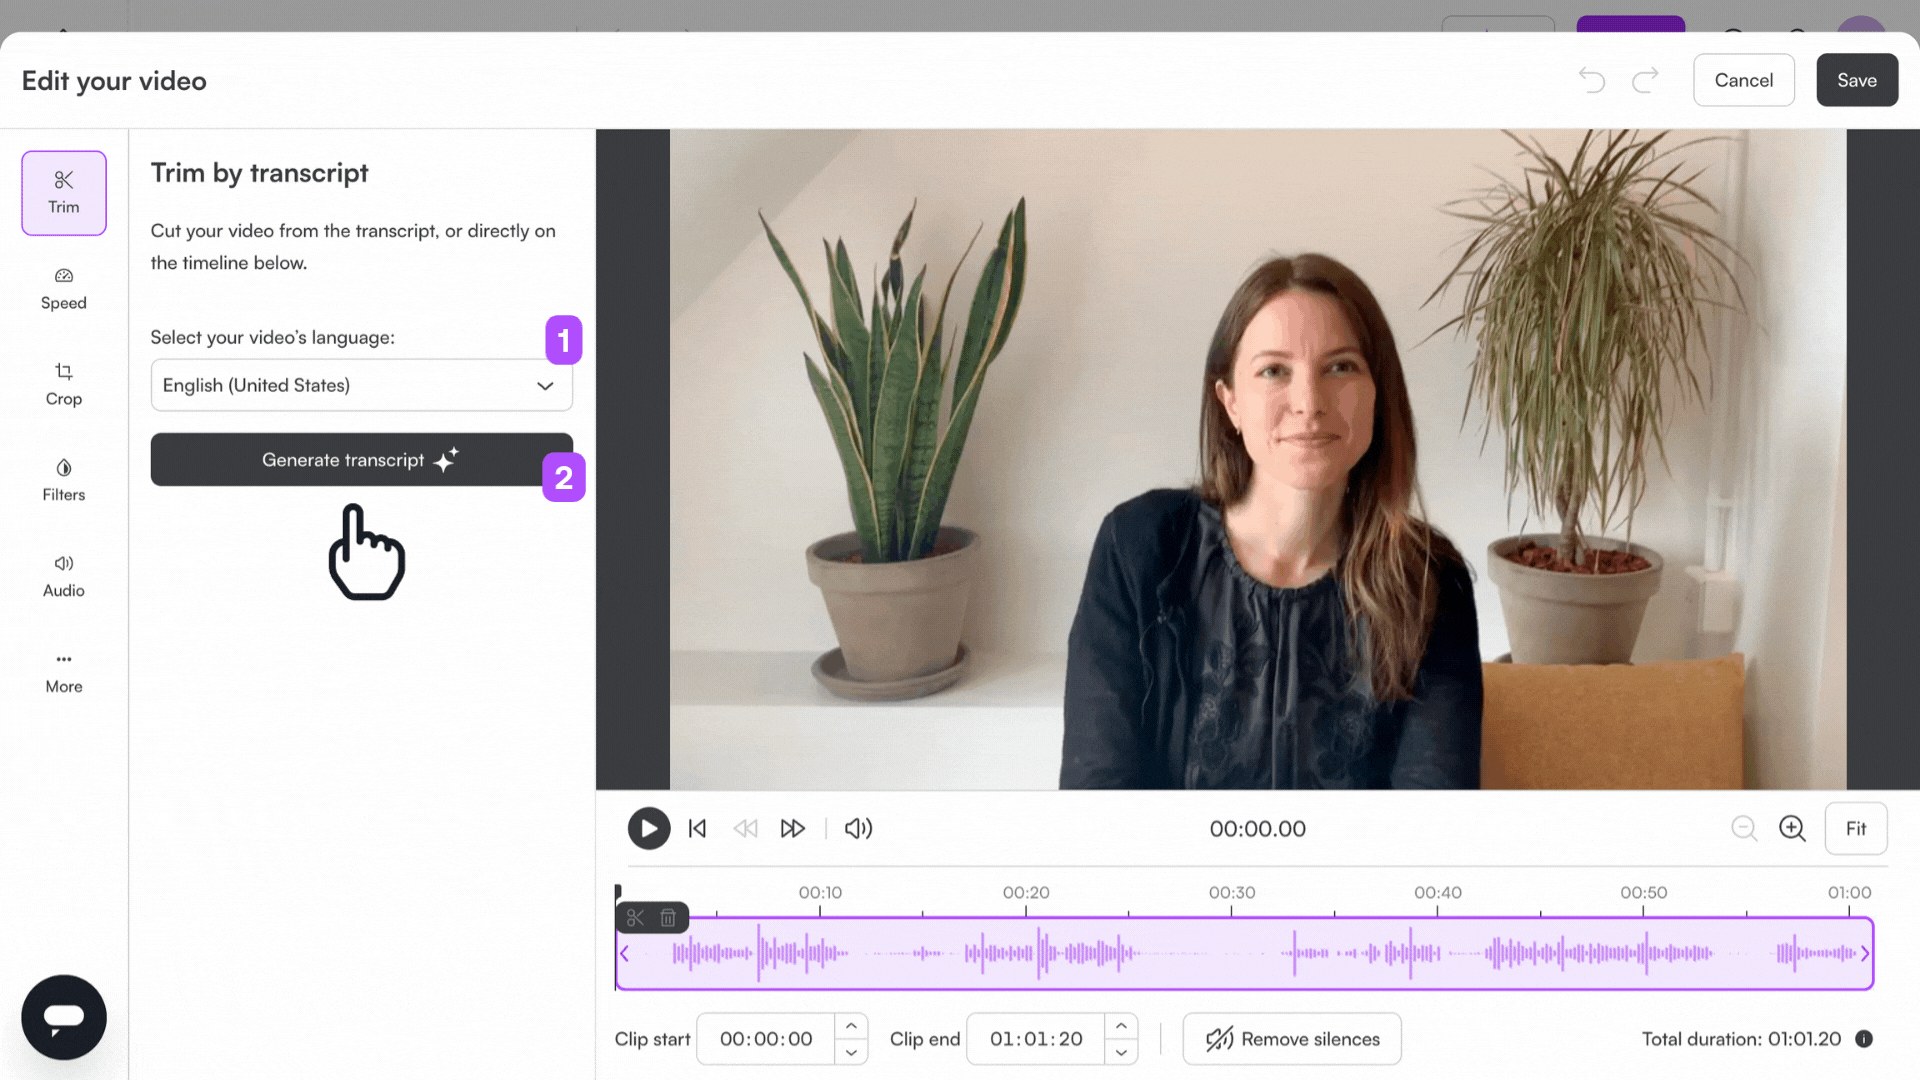This screenshot has height=1080, width=1920.
Task: Undo the last edit
Action: 1591,79
